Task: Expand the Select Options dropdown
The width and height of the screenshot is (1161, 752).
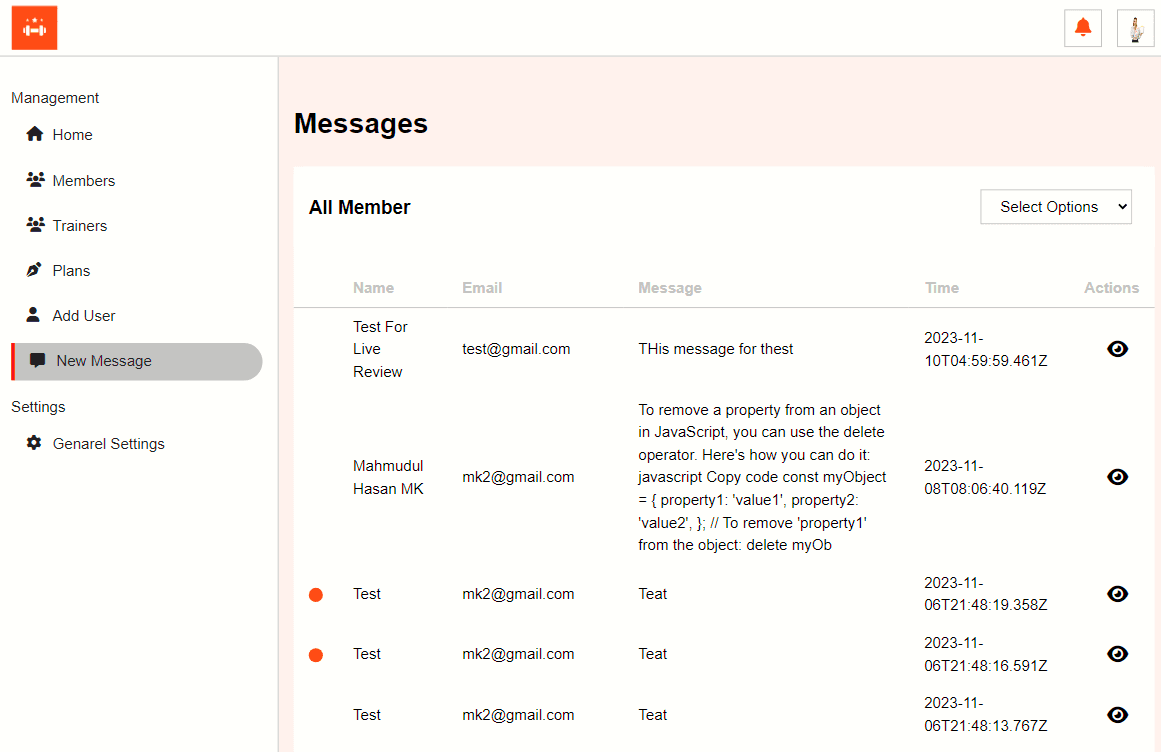Action: 1056,207
